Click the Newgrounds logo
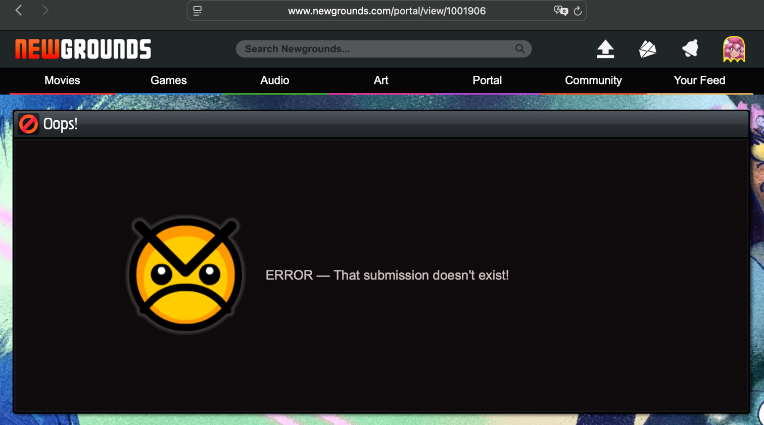The width and height of the screenshot is (764, 425). [83, 49]
